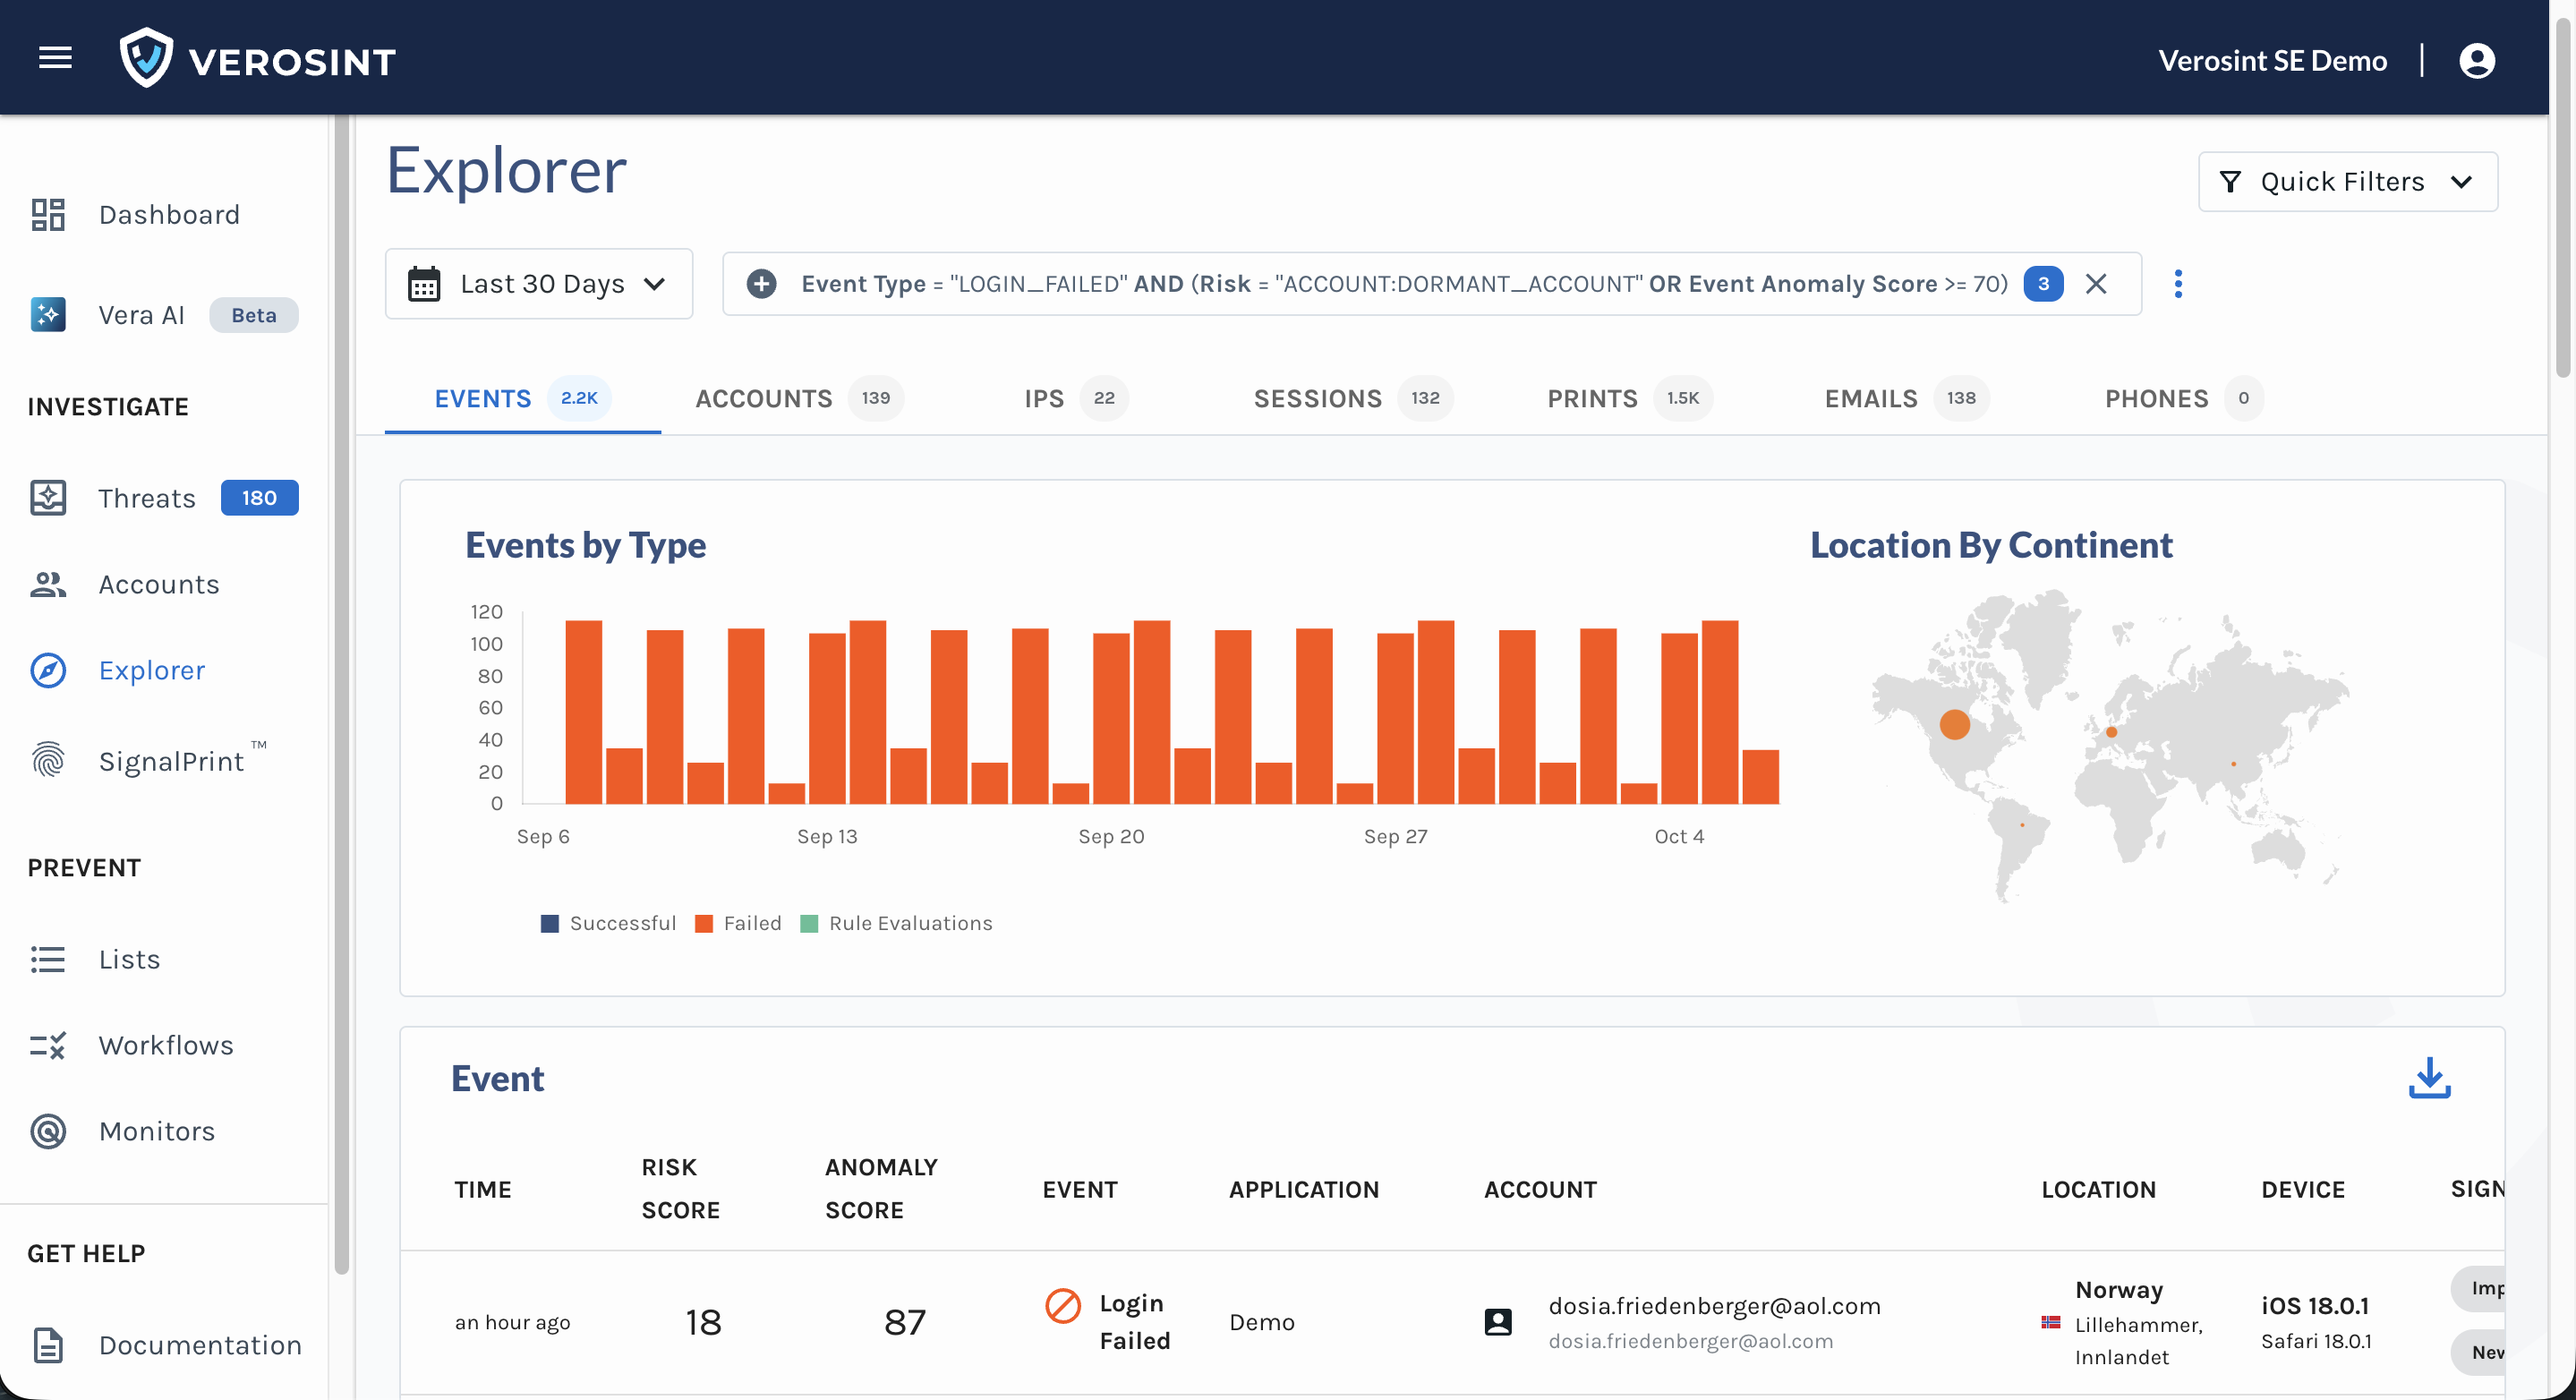Open the Threats page link
Screen dimensions: 2576x1400
click(x=147, y=498)
